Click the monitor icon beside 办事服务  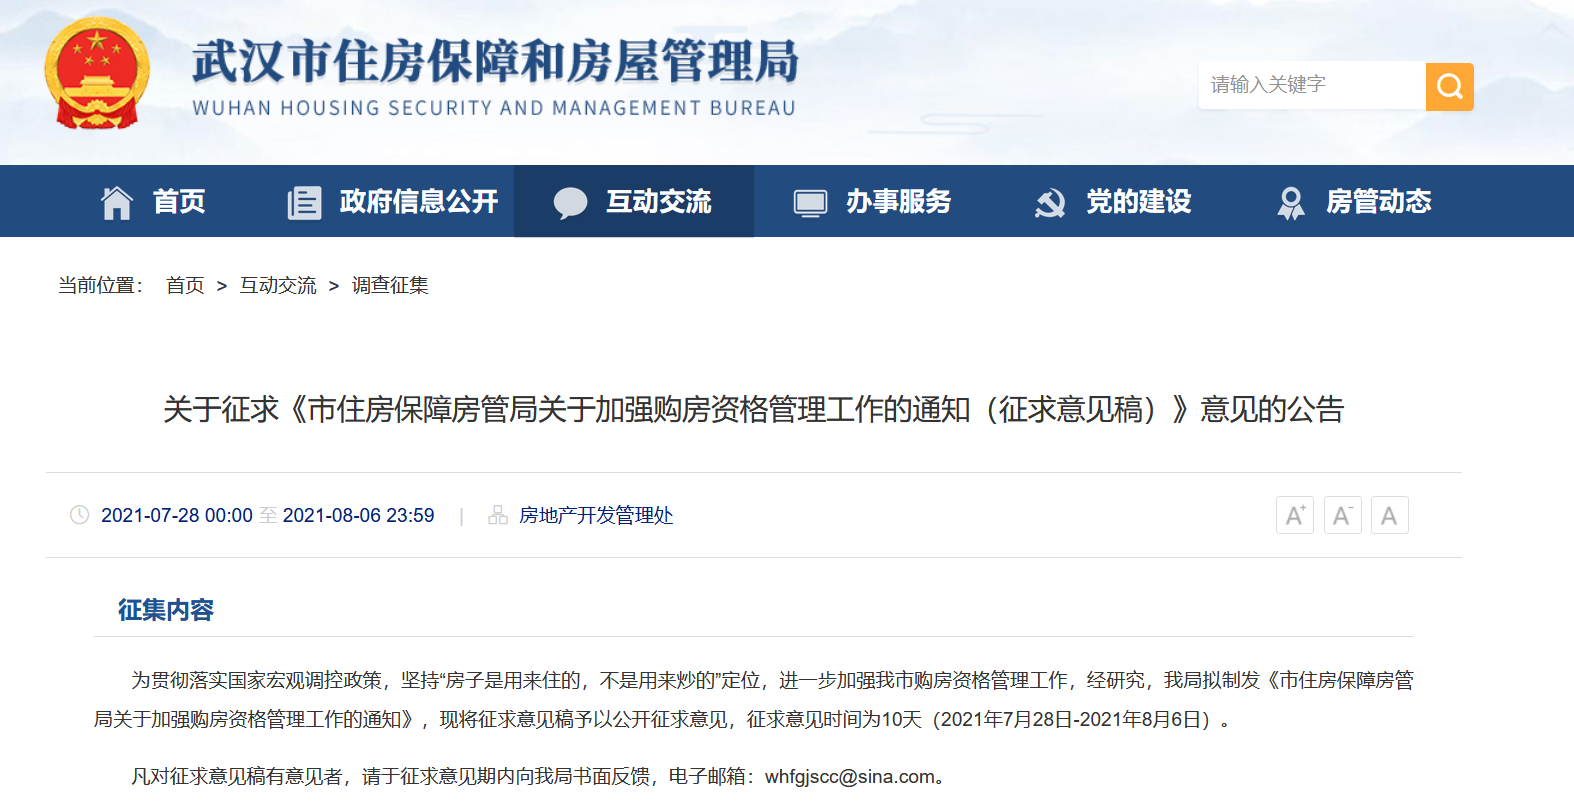pos(810,202)
